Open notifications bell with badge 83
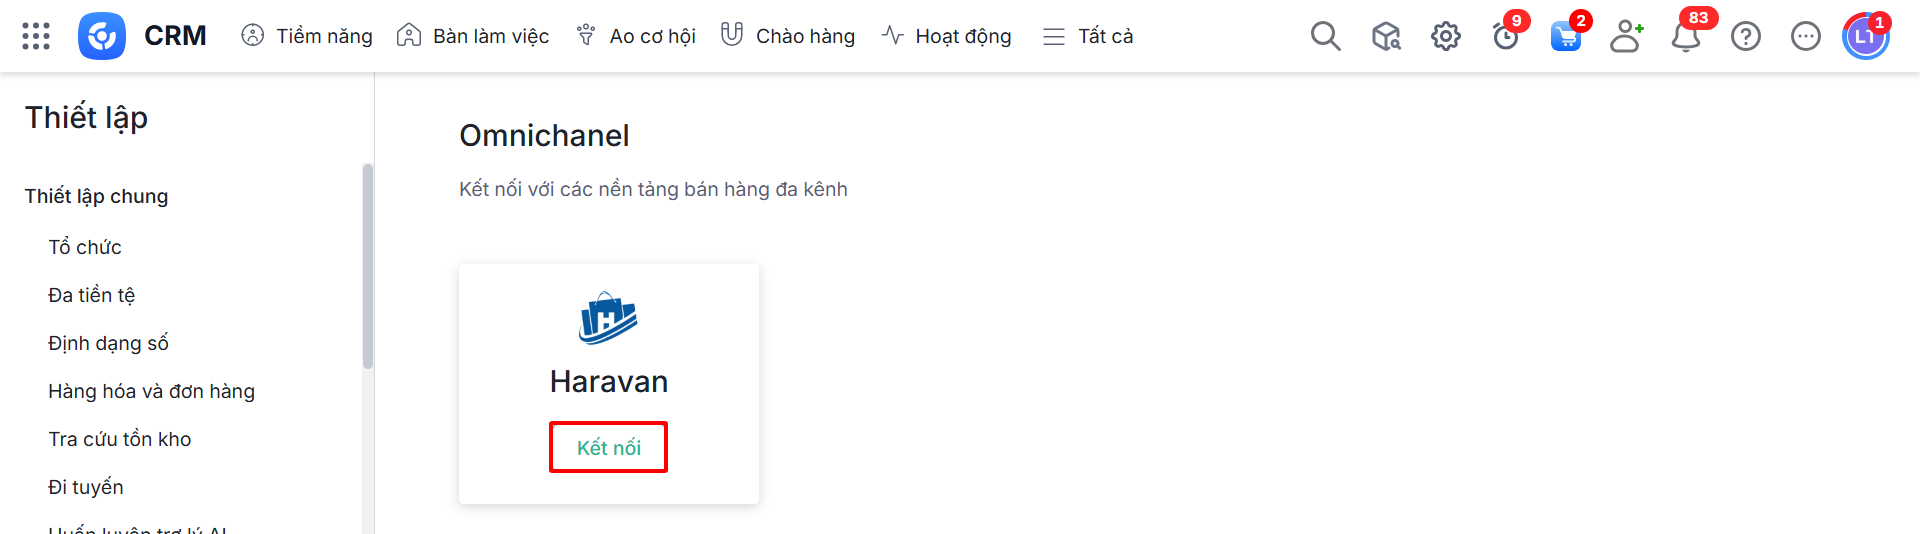1920x534 pixels. [x=1686, y=36]
